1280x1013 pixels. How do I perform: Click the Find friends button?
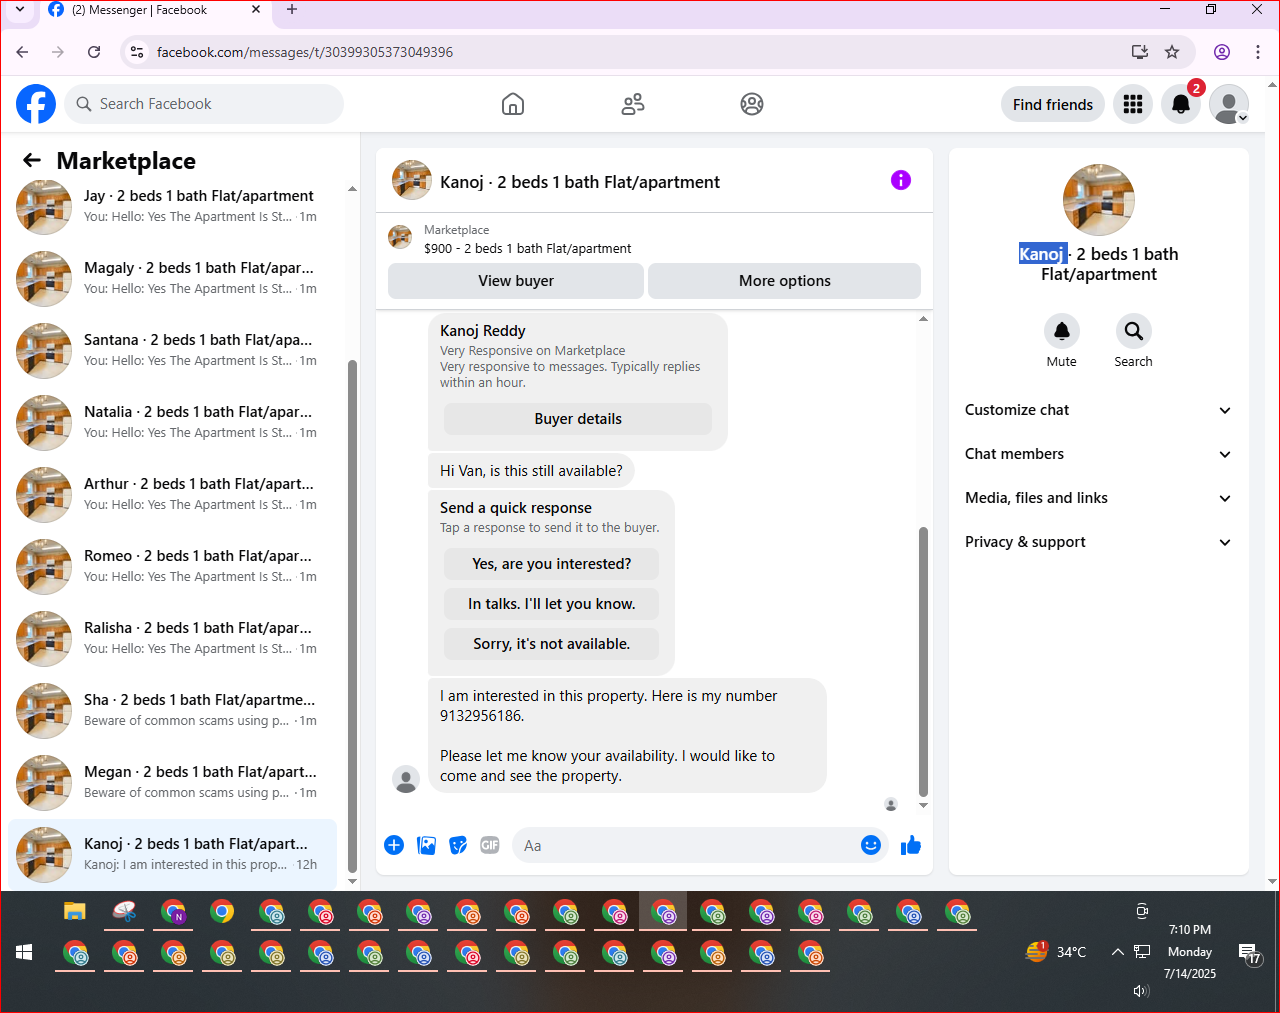pos(1053,104)
